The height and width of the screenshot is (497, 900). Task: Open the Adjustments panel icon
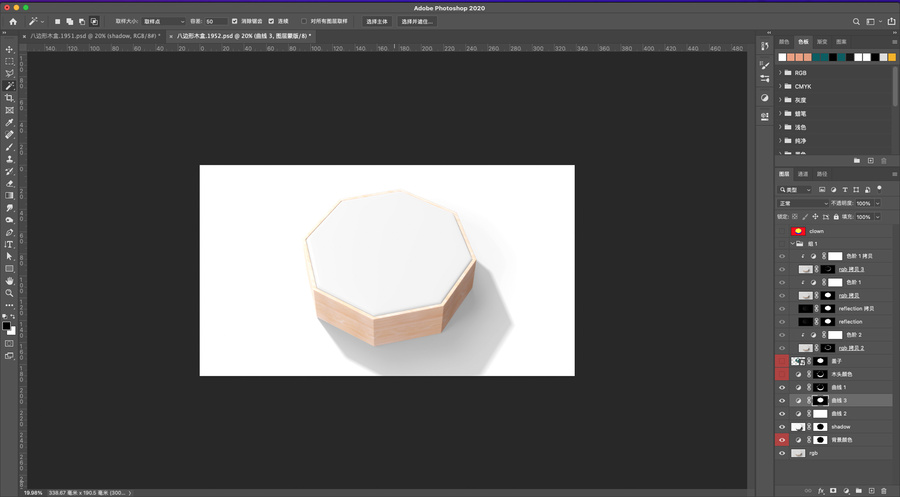point(765,98)
